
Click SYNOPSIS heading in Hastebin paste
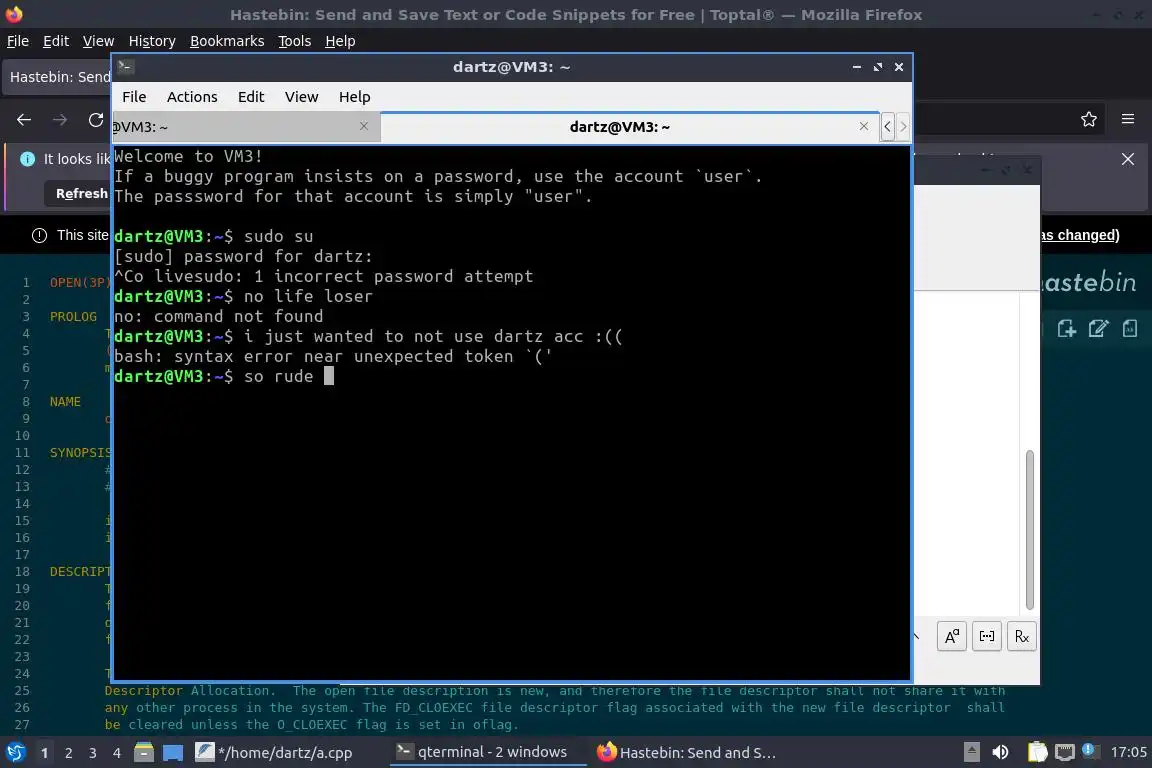click(x=80, y=453)
